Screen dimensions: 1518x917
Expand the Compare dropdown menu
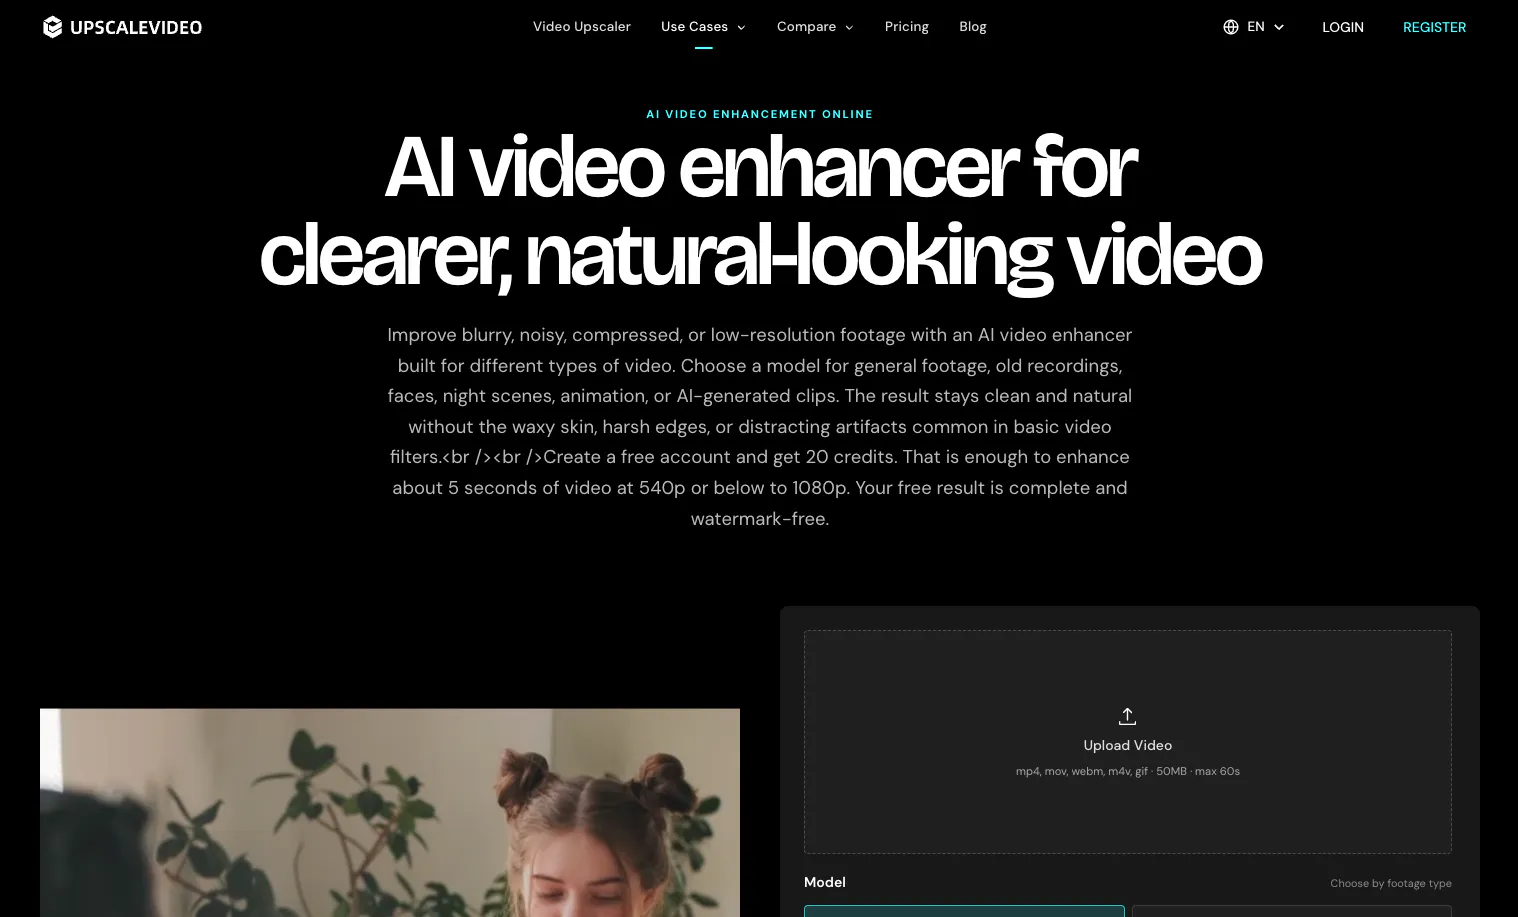(815, 27)
